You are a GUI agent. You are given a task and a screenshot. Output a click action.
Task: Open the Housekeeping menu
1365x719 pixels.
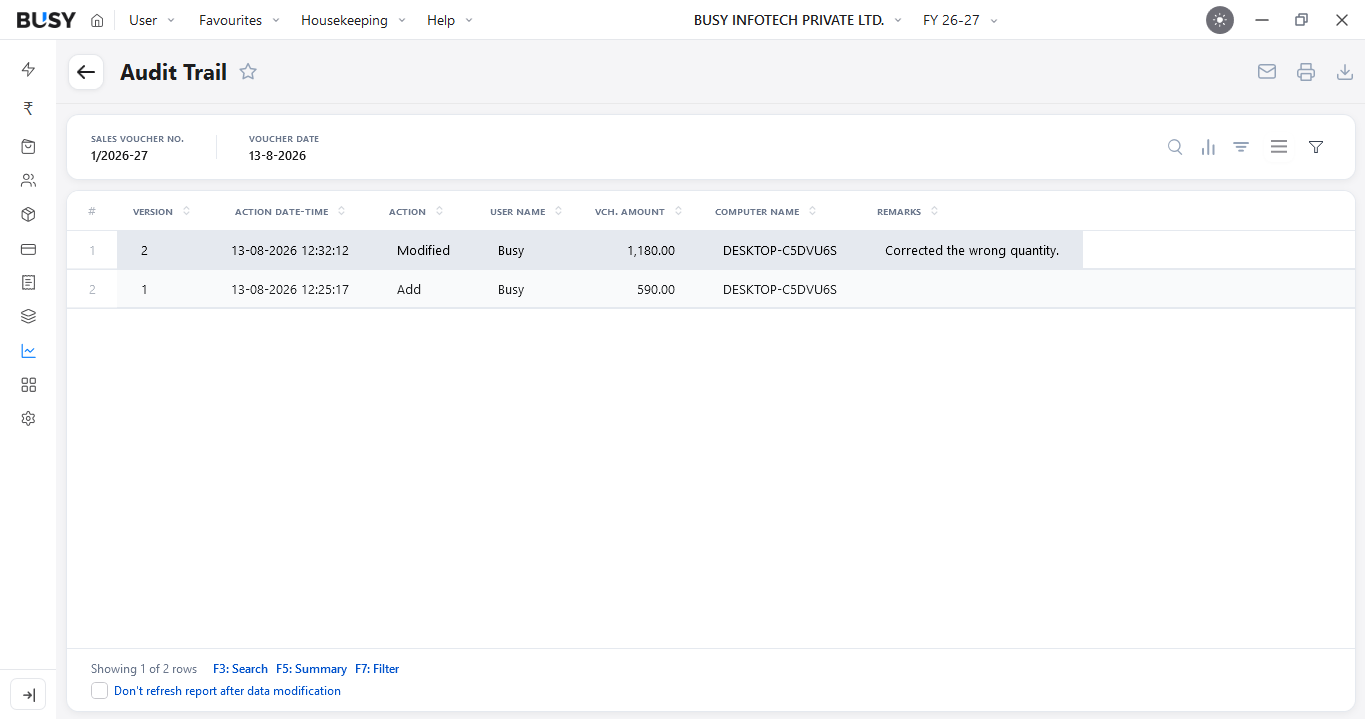(353, 20)
